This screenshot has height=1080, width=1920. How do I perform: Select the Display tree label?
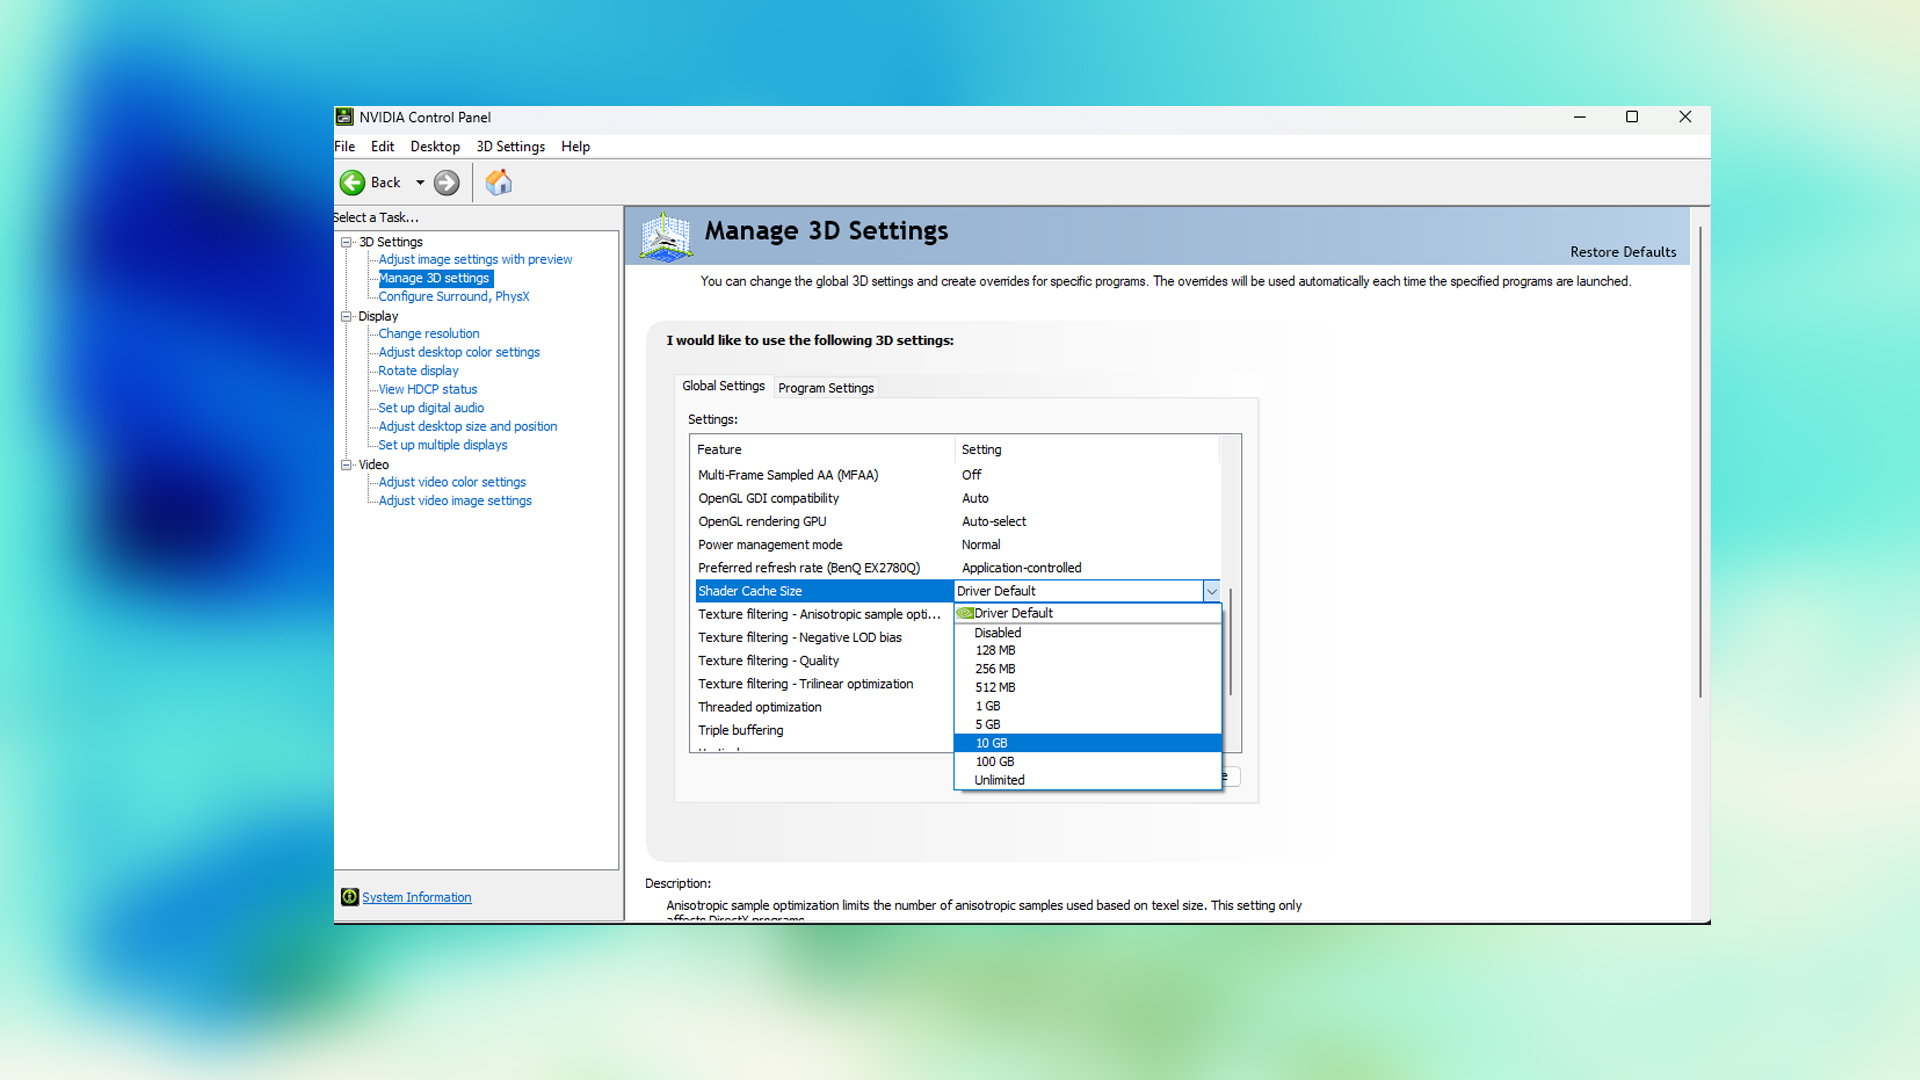[x=378, y=316]
